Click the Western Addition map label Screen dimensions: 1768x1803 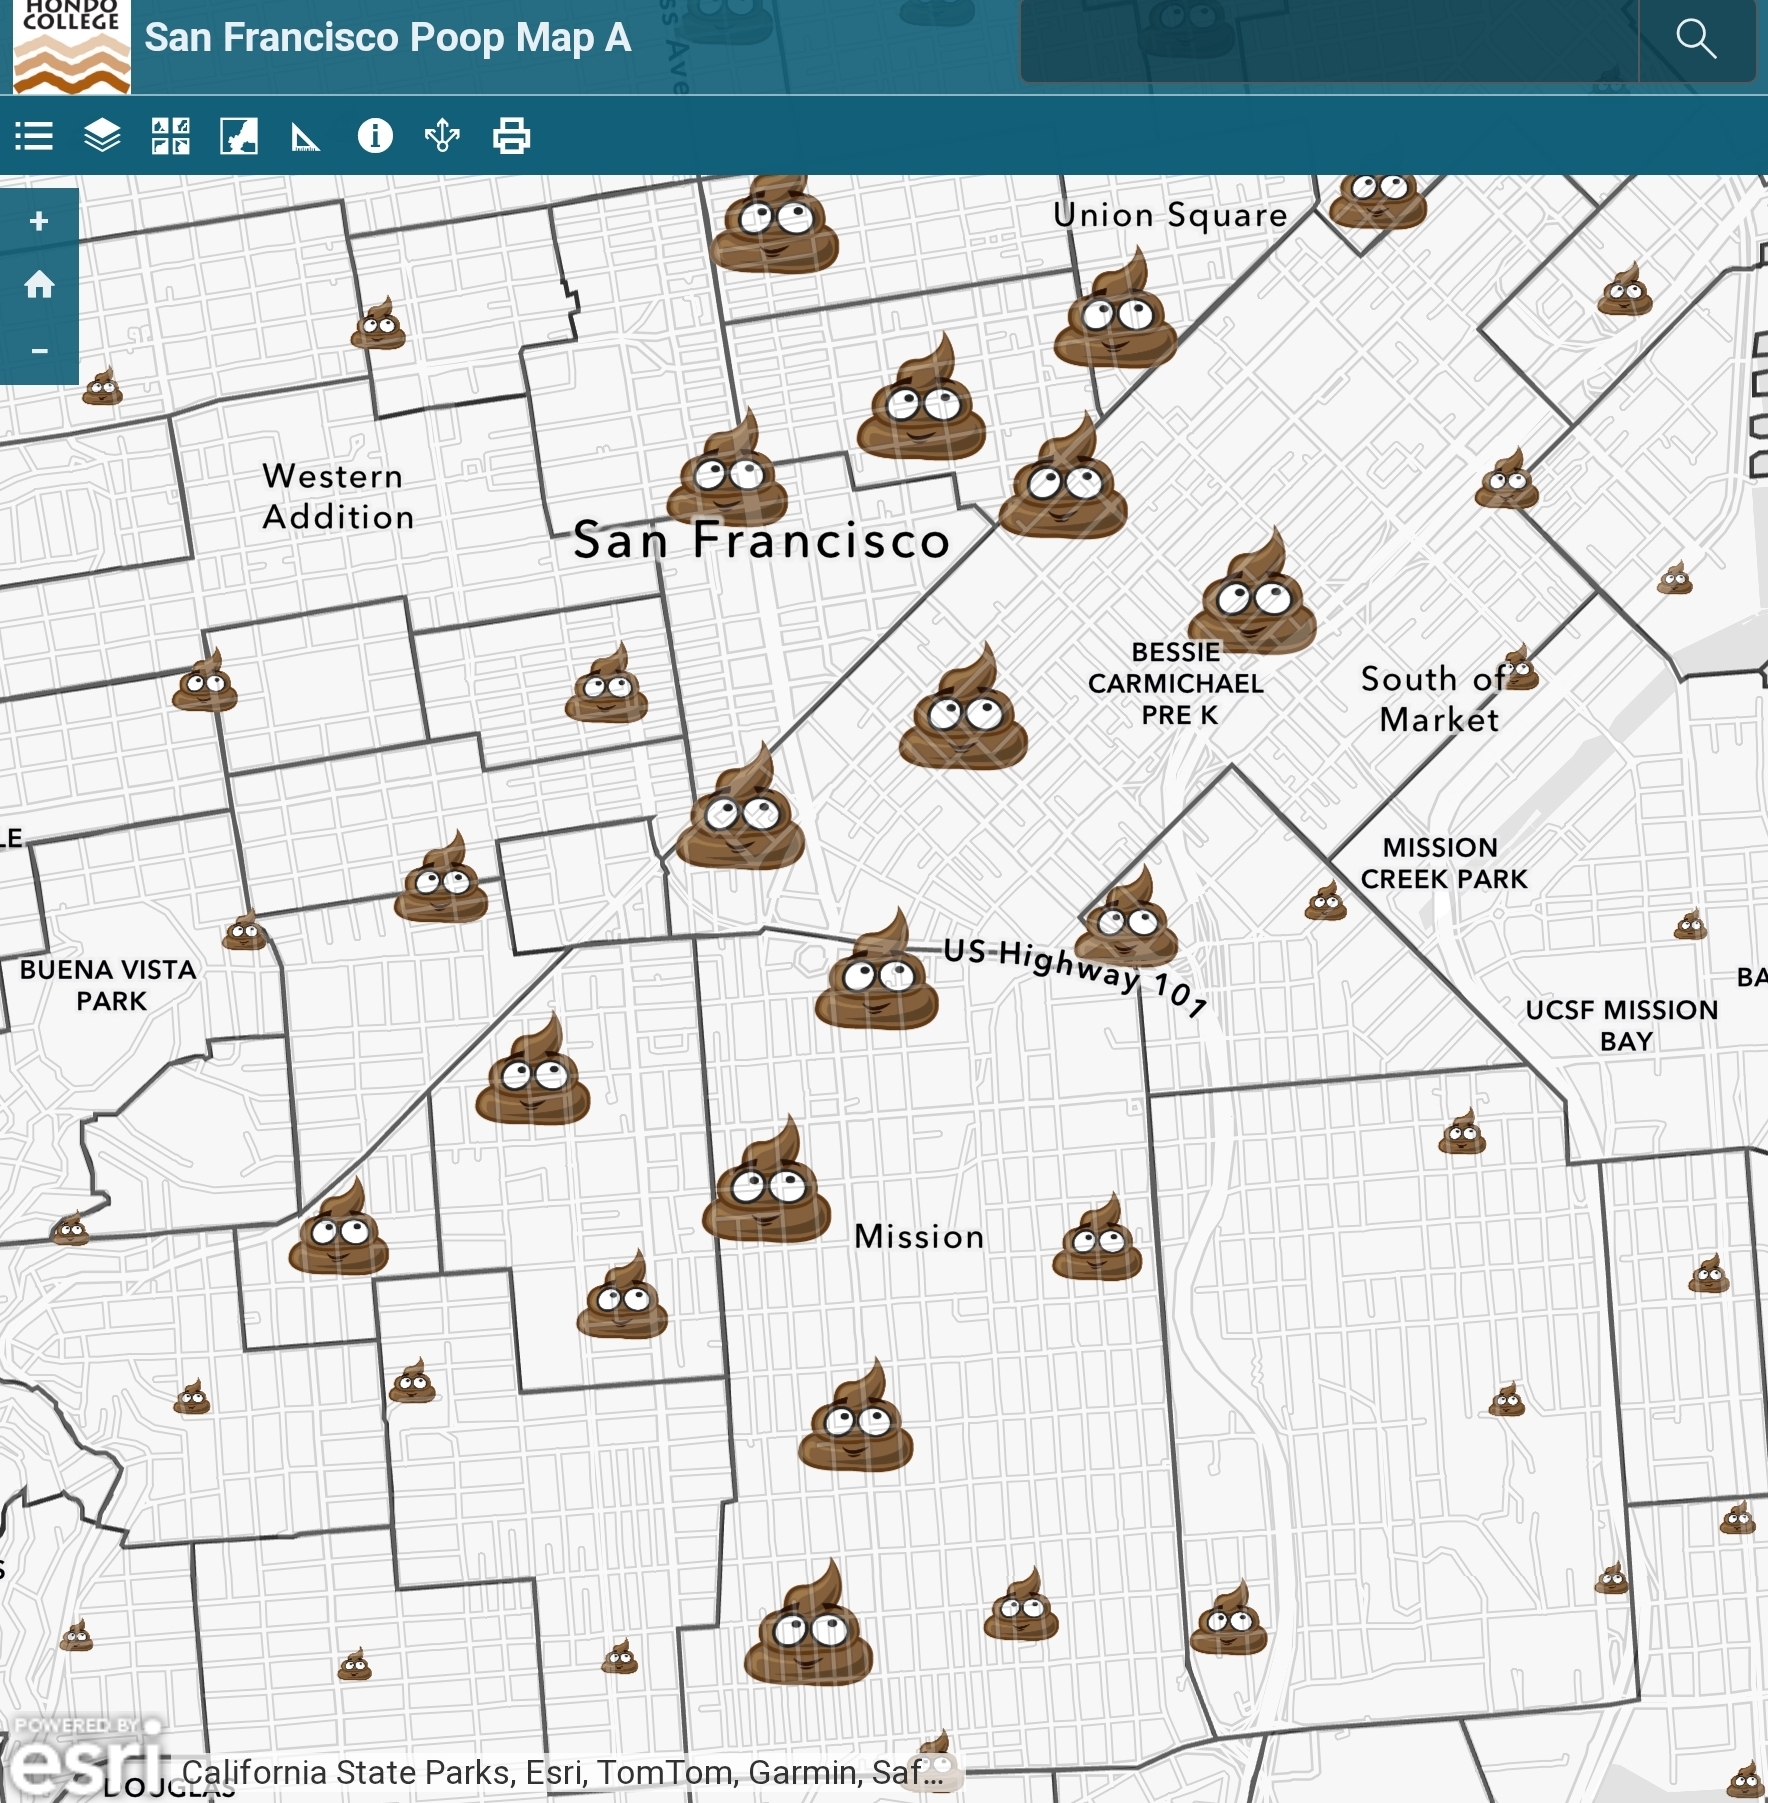coord(338,496)
